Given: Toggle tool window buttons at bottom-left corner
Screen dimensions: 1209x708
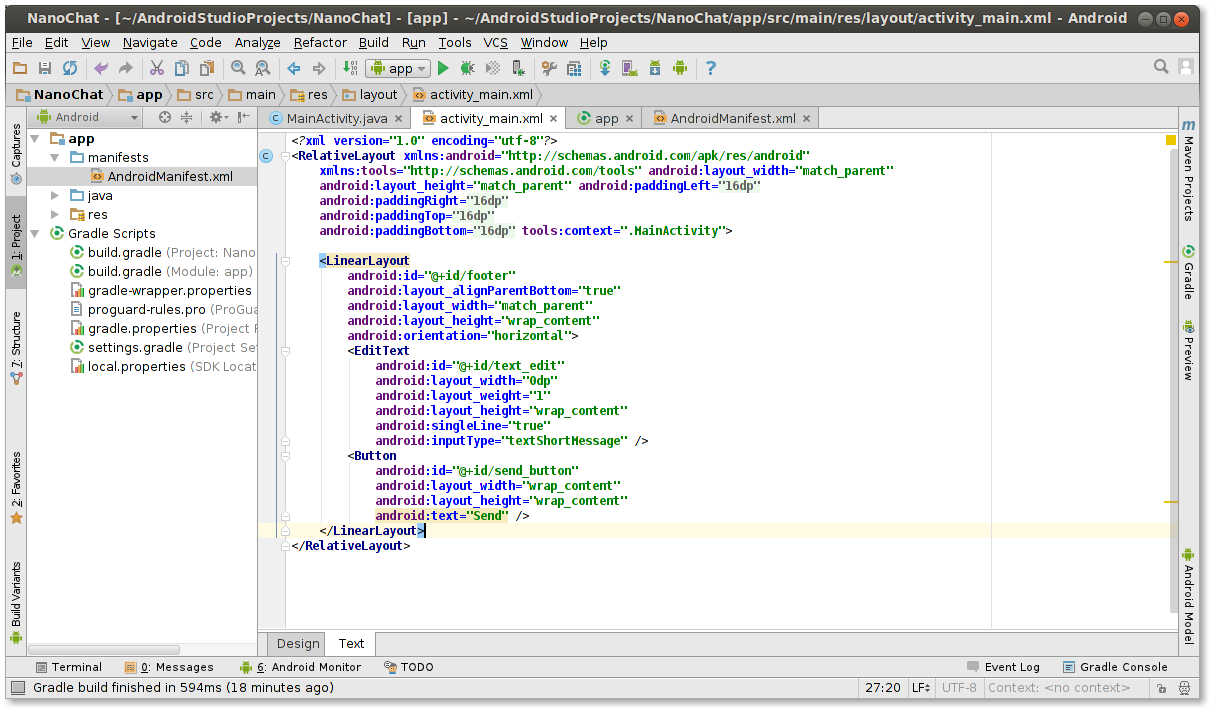Looking at the screenshot, I should click(x=17, y=688).
